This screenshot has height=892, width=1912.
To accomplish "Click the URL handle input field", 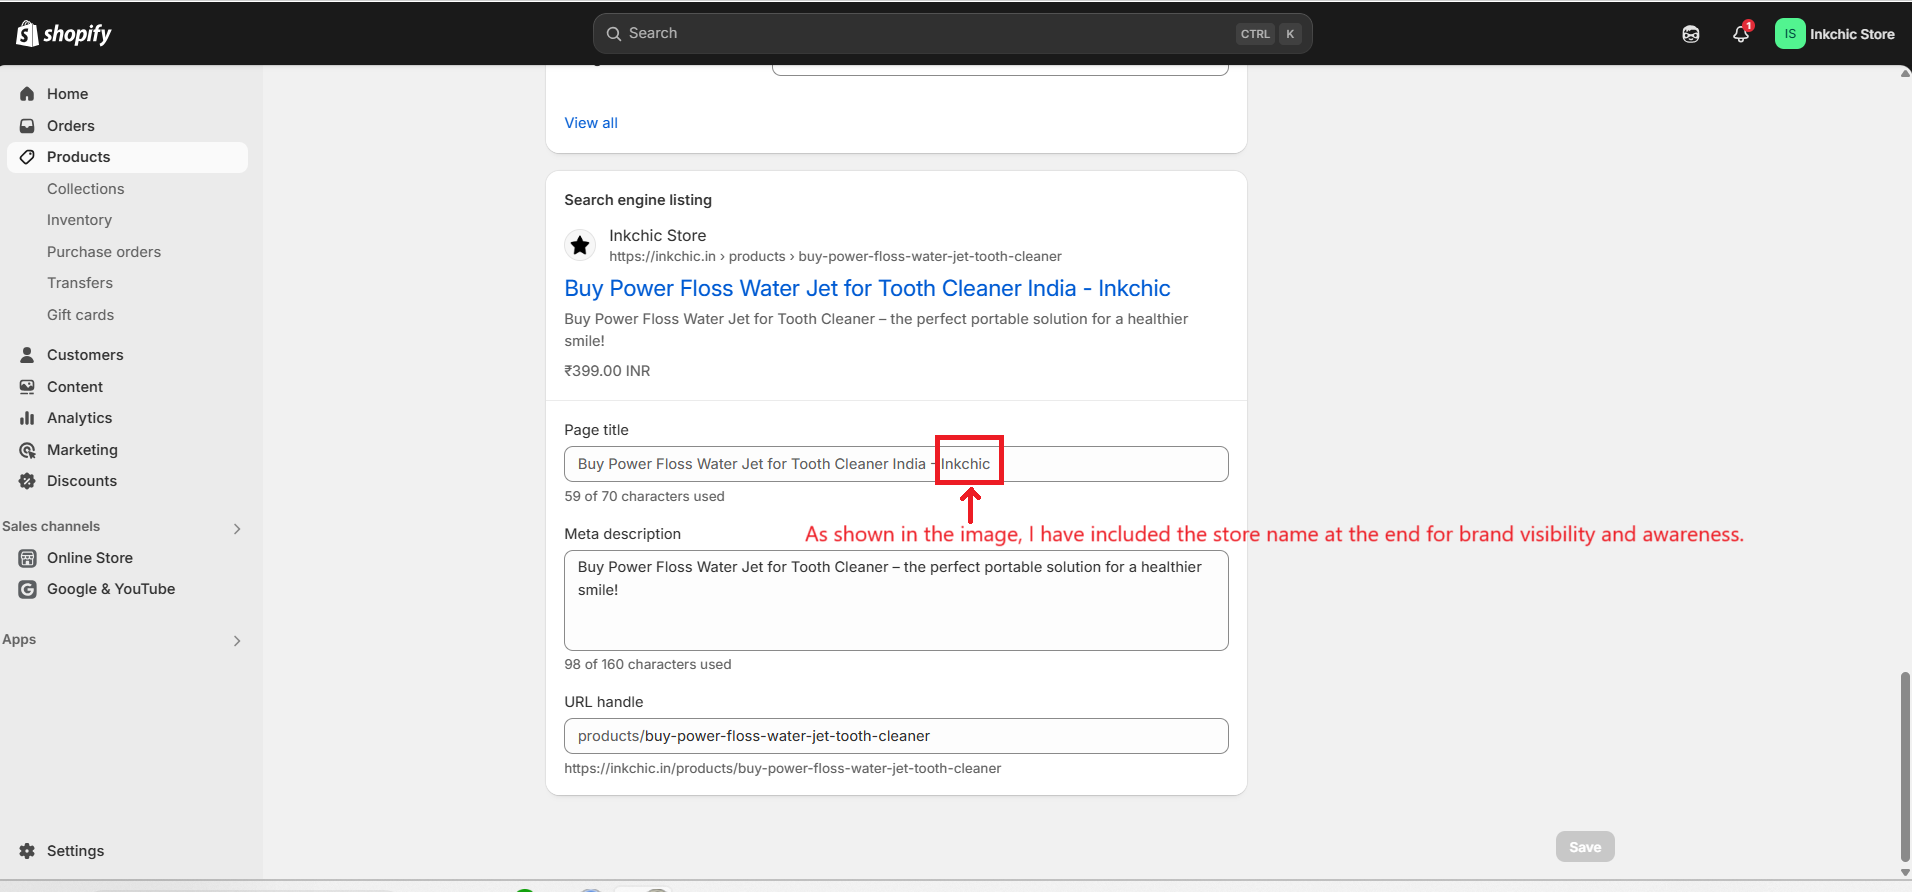I will [x=896, y=736].
